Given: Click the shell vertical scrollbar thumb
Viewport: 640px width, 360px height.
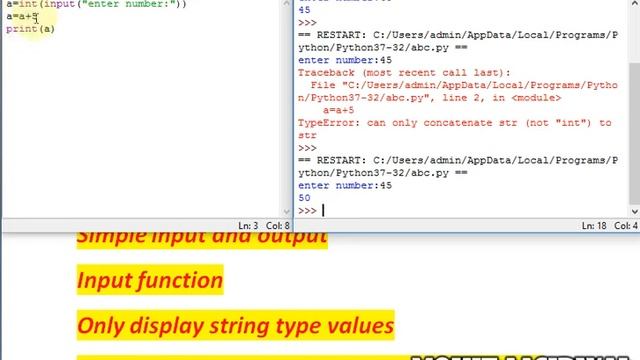Looking at the screenshot, I should tap(635, 133).
